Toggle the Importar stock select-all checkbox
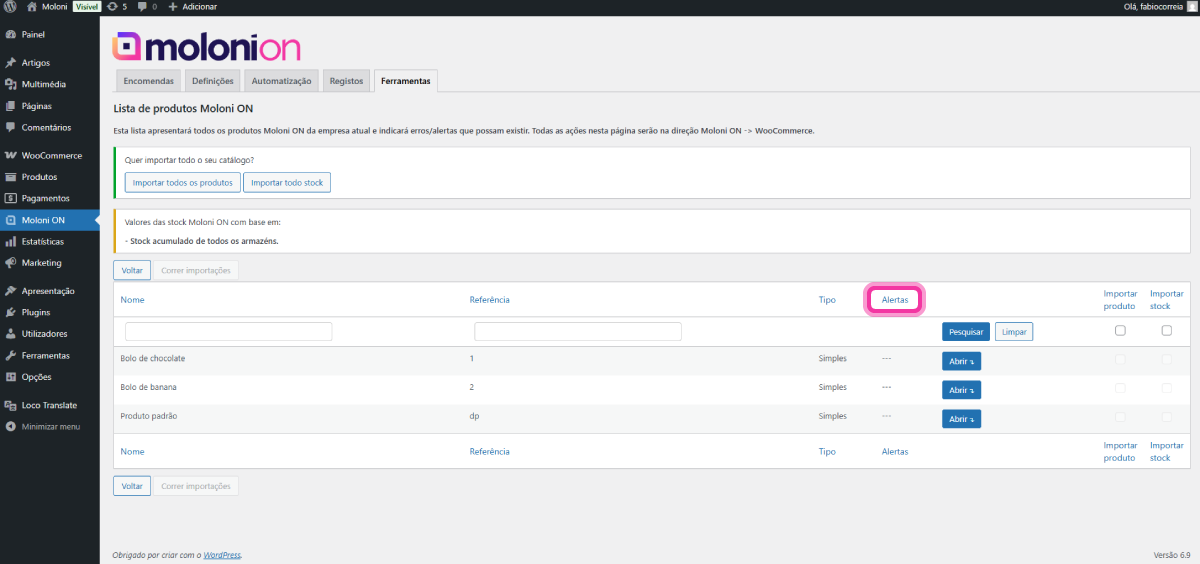Image resolution: width=1200 pixels, height=564 pixels. coord(1166,331)
